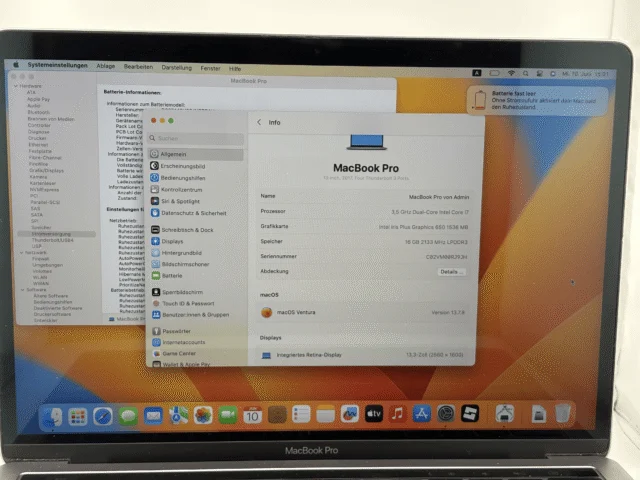
Task: Open the Darstellung menu
Action: [x=176, y=67]
